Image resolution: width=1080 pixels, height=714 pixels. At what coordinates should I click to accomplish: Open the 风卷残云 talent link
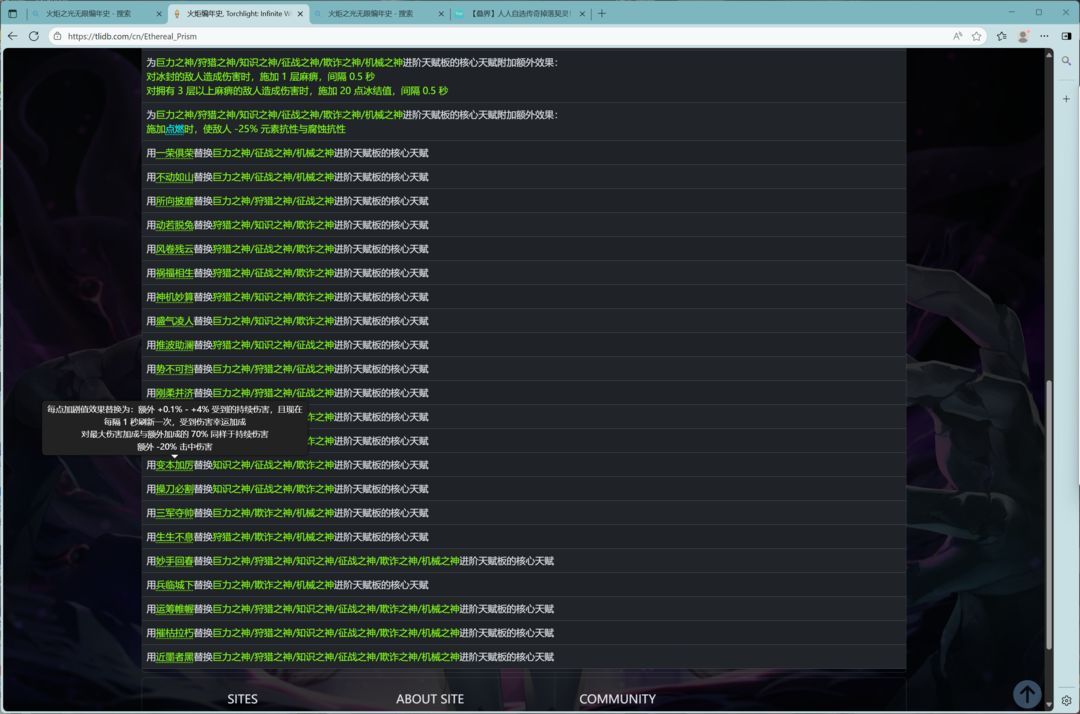pos(174,249)
